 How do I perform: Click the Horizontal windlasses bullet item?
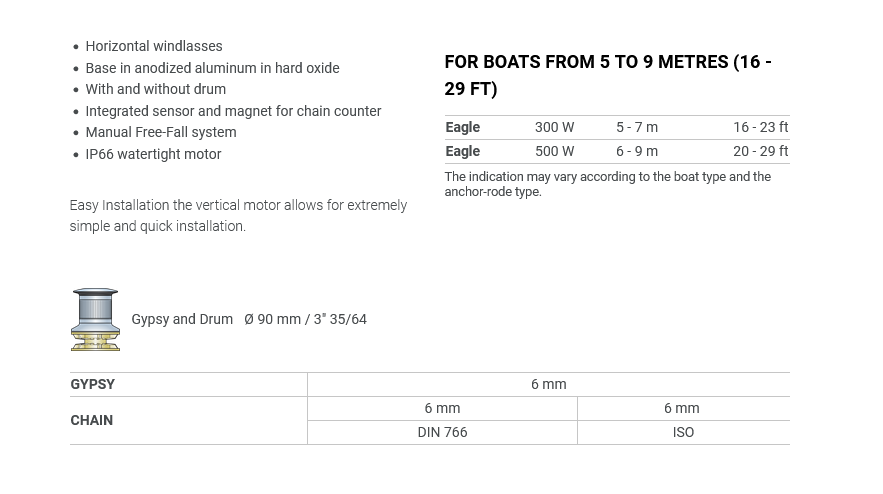[154, 46]
